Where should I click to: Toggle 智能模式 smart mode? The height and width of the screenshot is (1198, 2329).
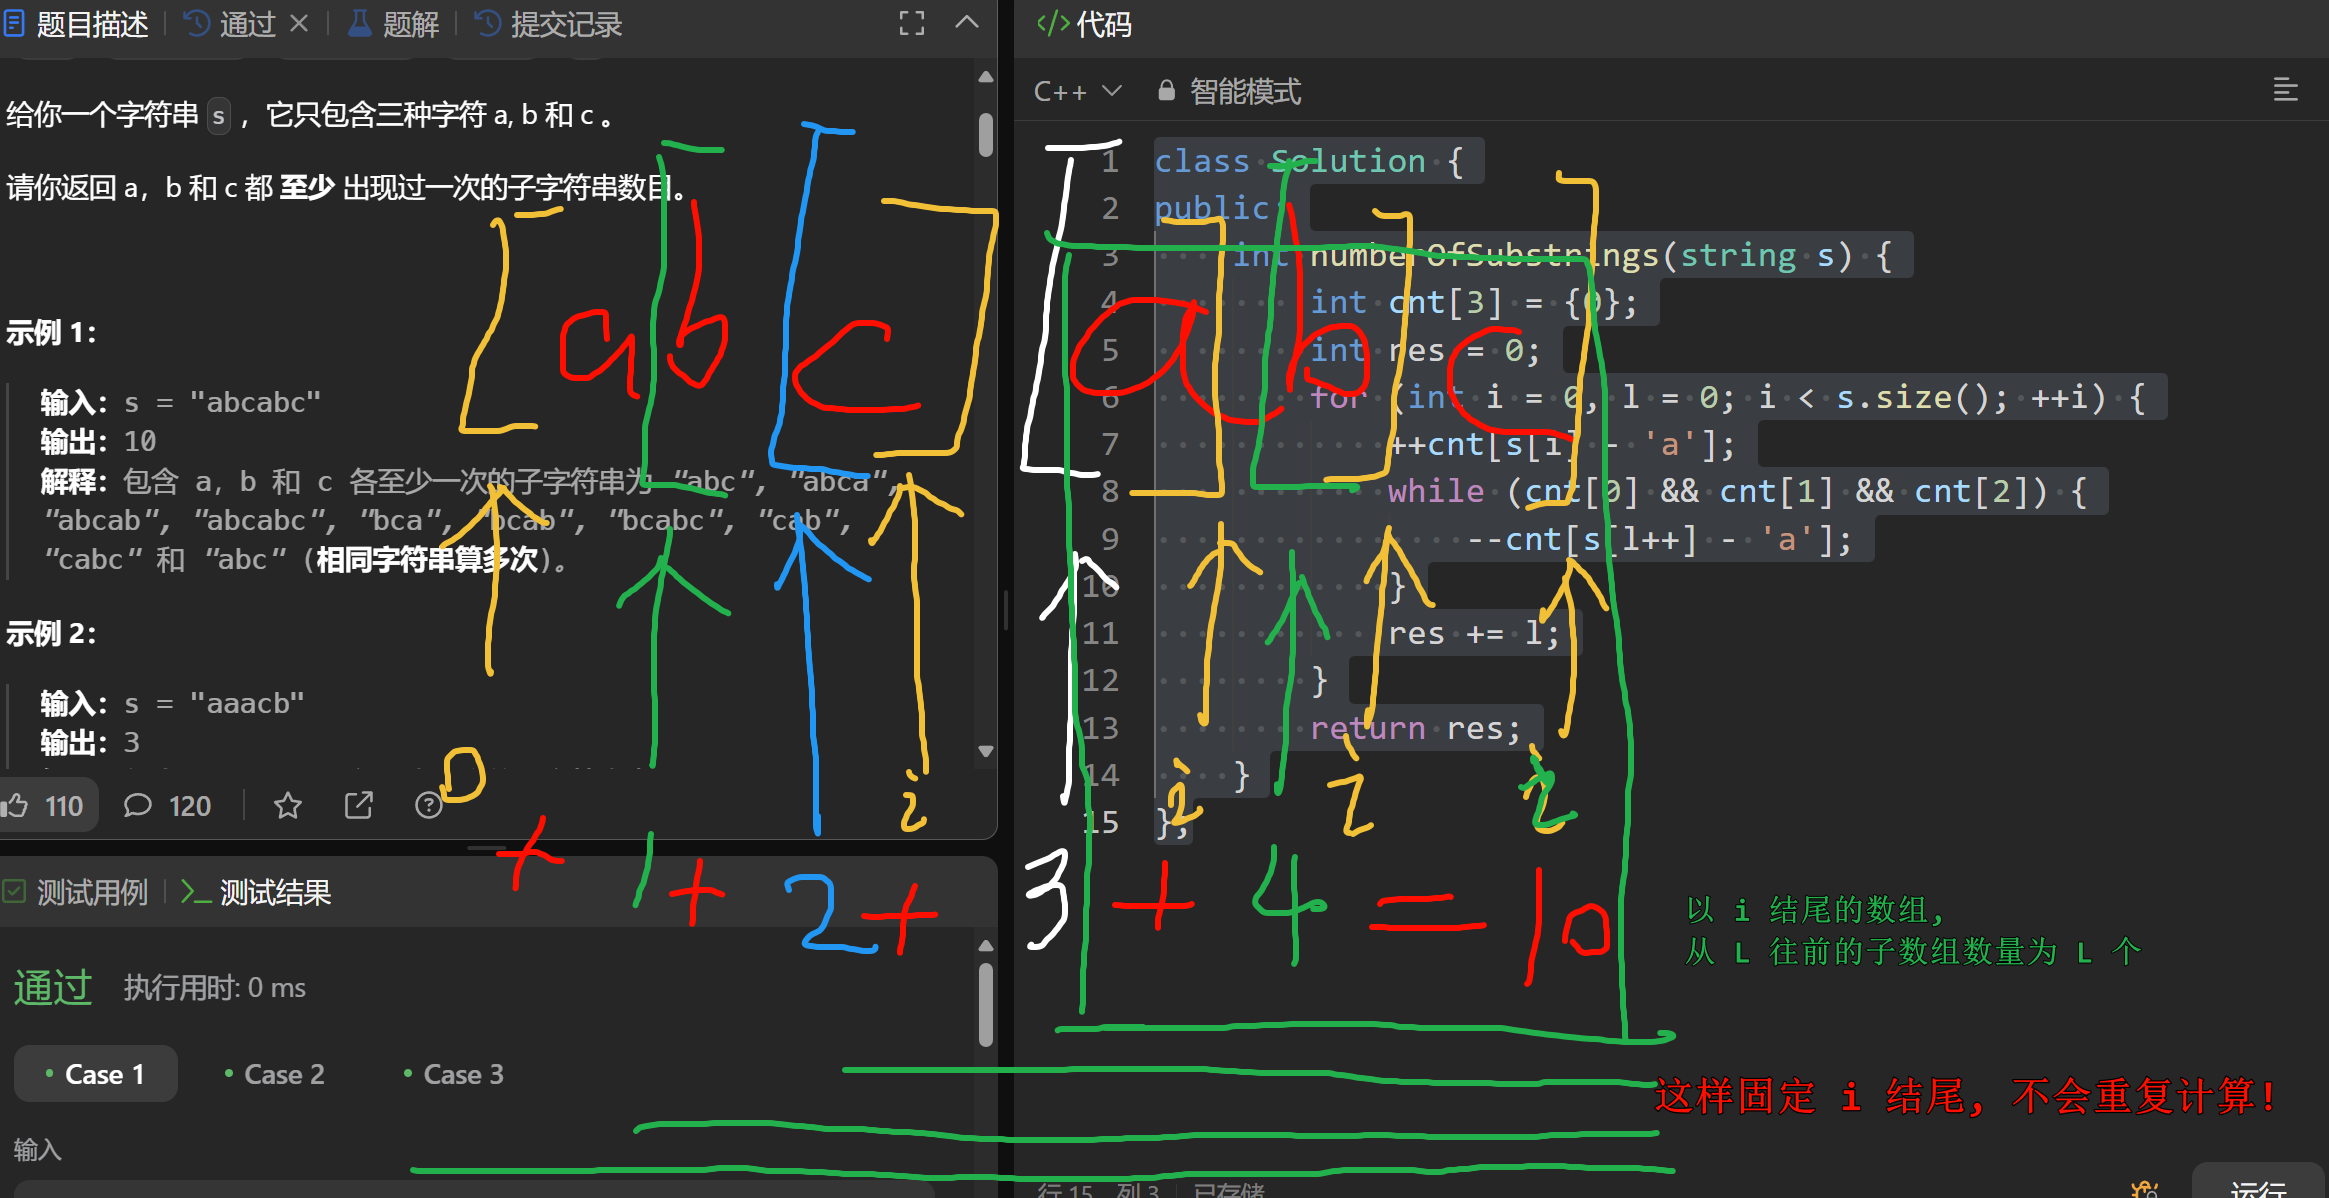(x=1245, y=91)
